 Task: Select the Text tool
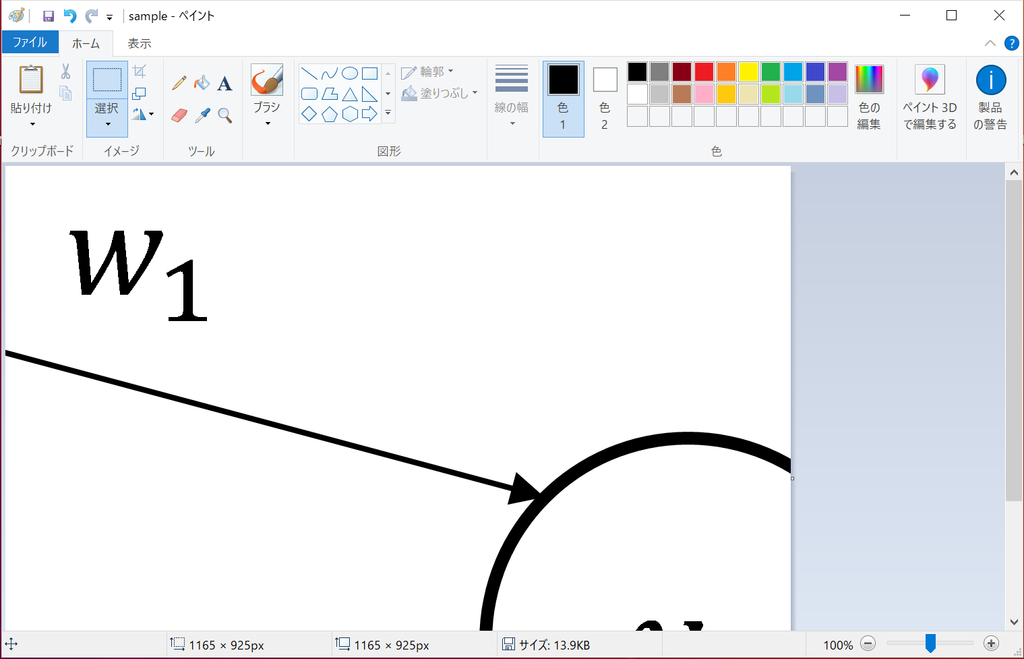coord(225,83)
